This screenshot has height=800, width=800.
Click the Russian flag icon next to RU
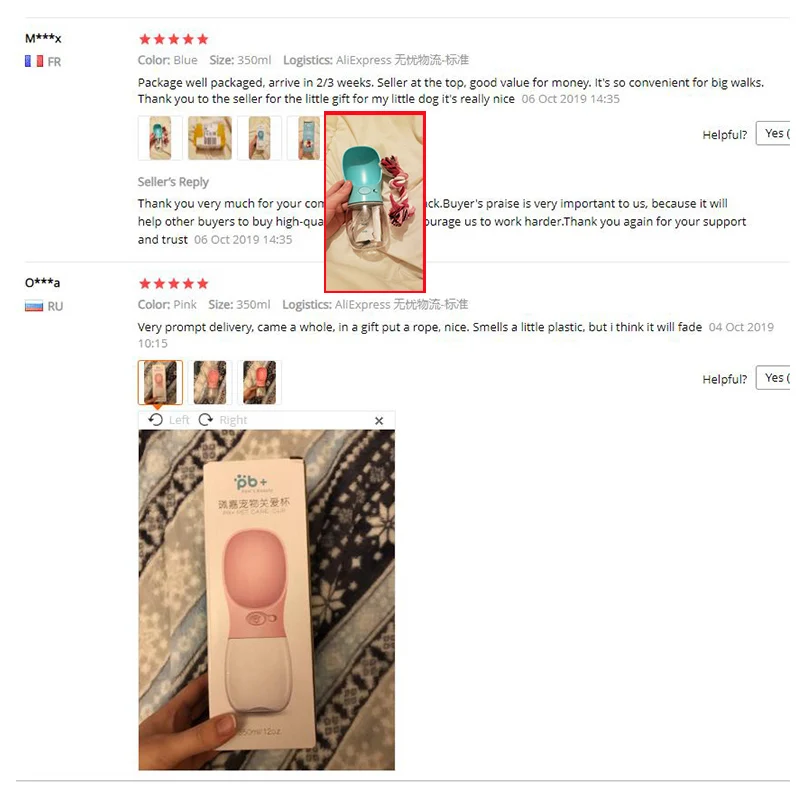(x=34, y=306)
